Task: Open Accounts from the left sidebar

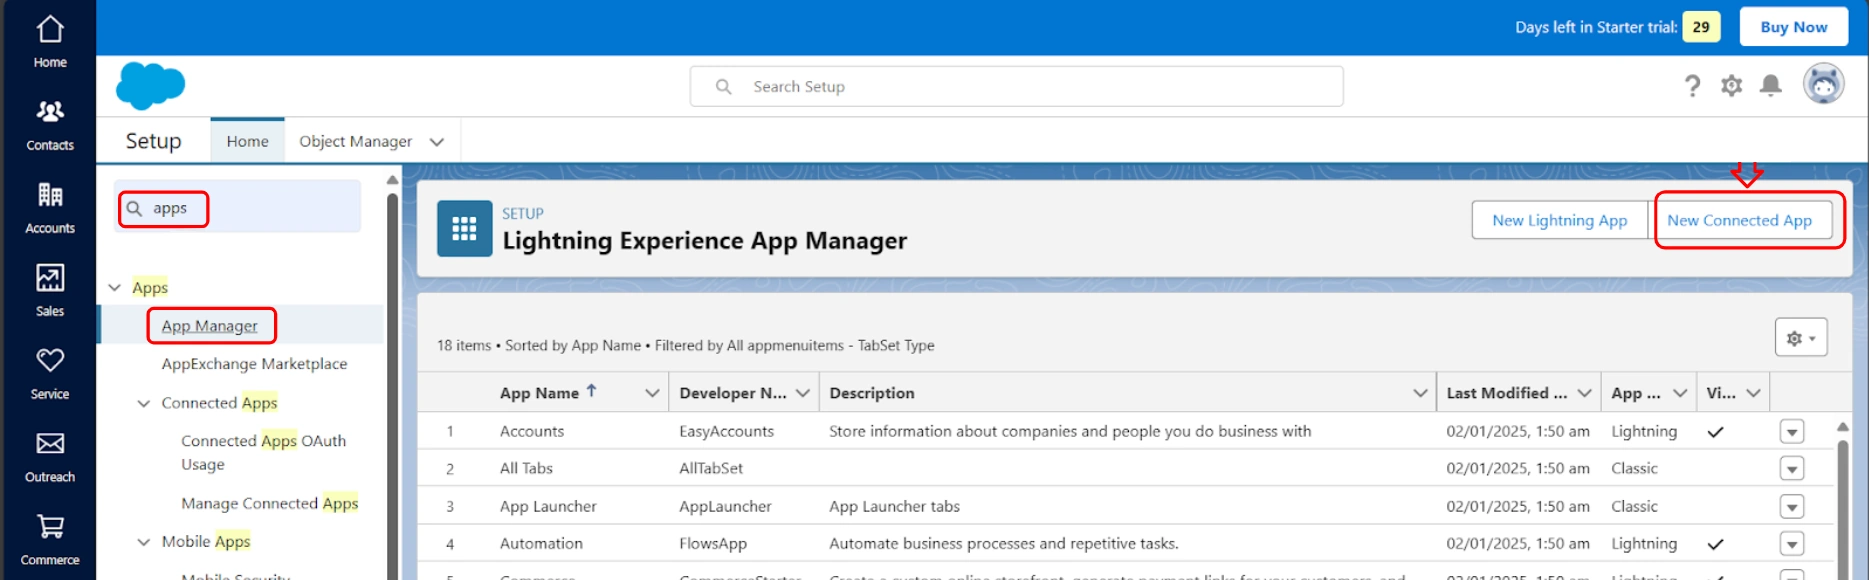Action: (50, 207)
